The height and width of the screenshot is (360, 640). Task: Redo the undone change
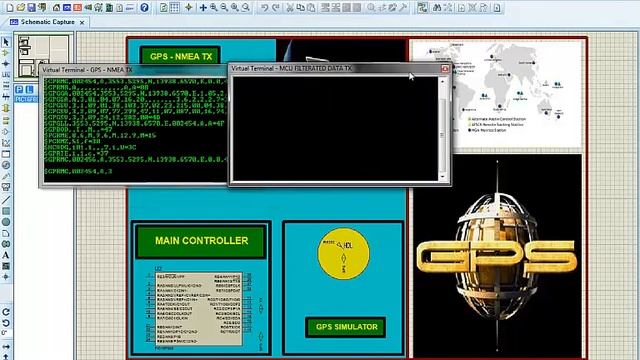tap(276, 7)
